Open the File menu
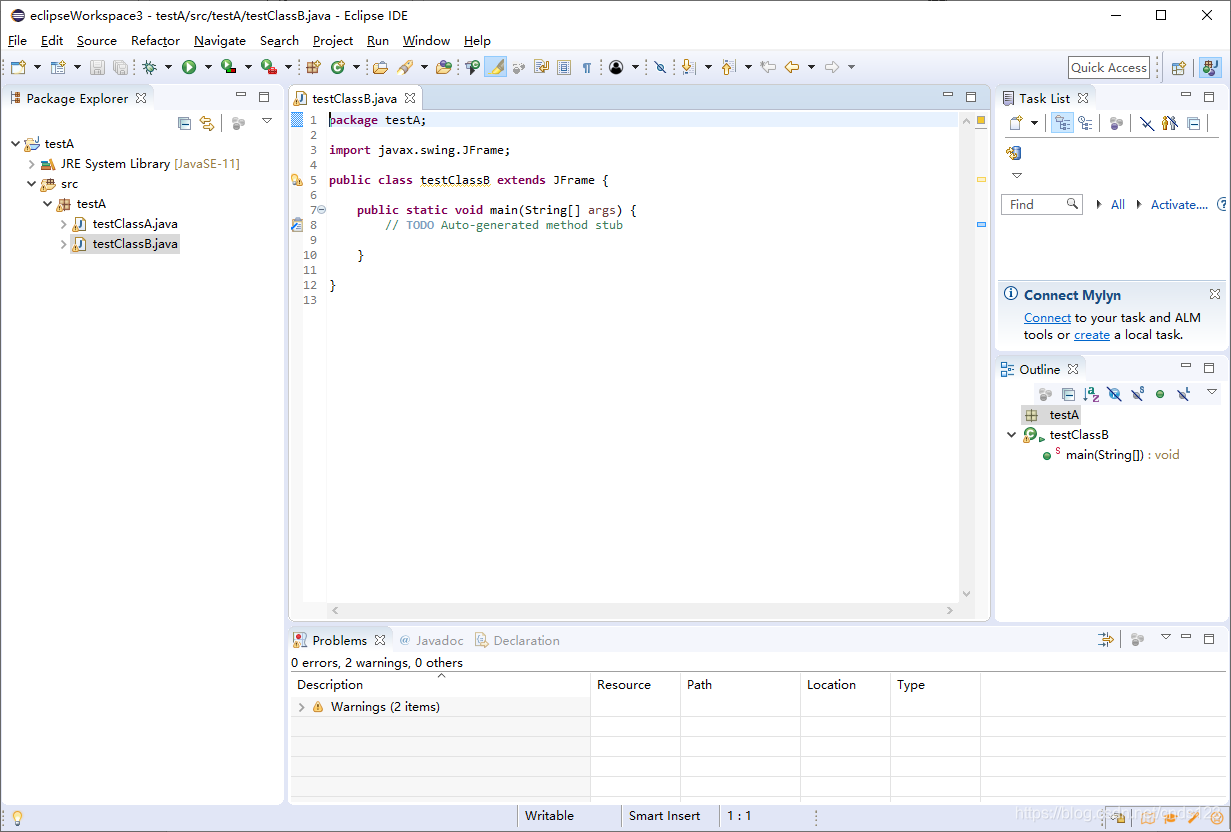 coord(17,41)
